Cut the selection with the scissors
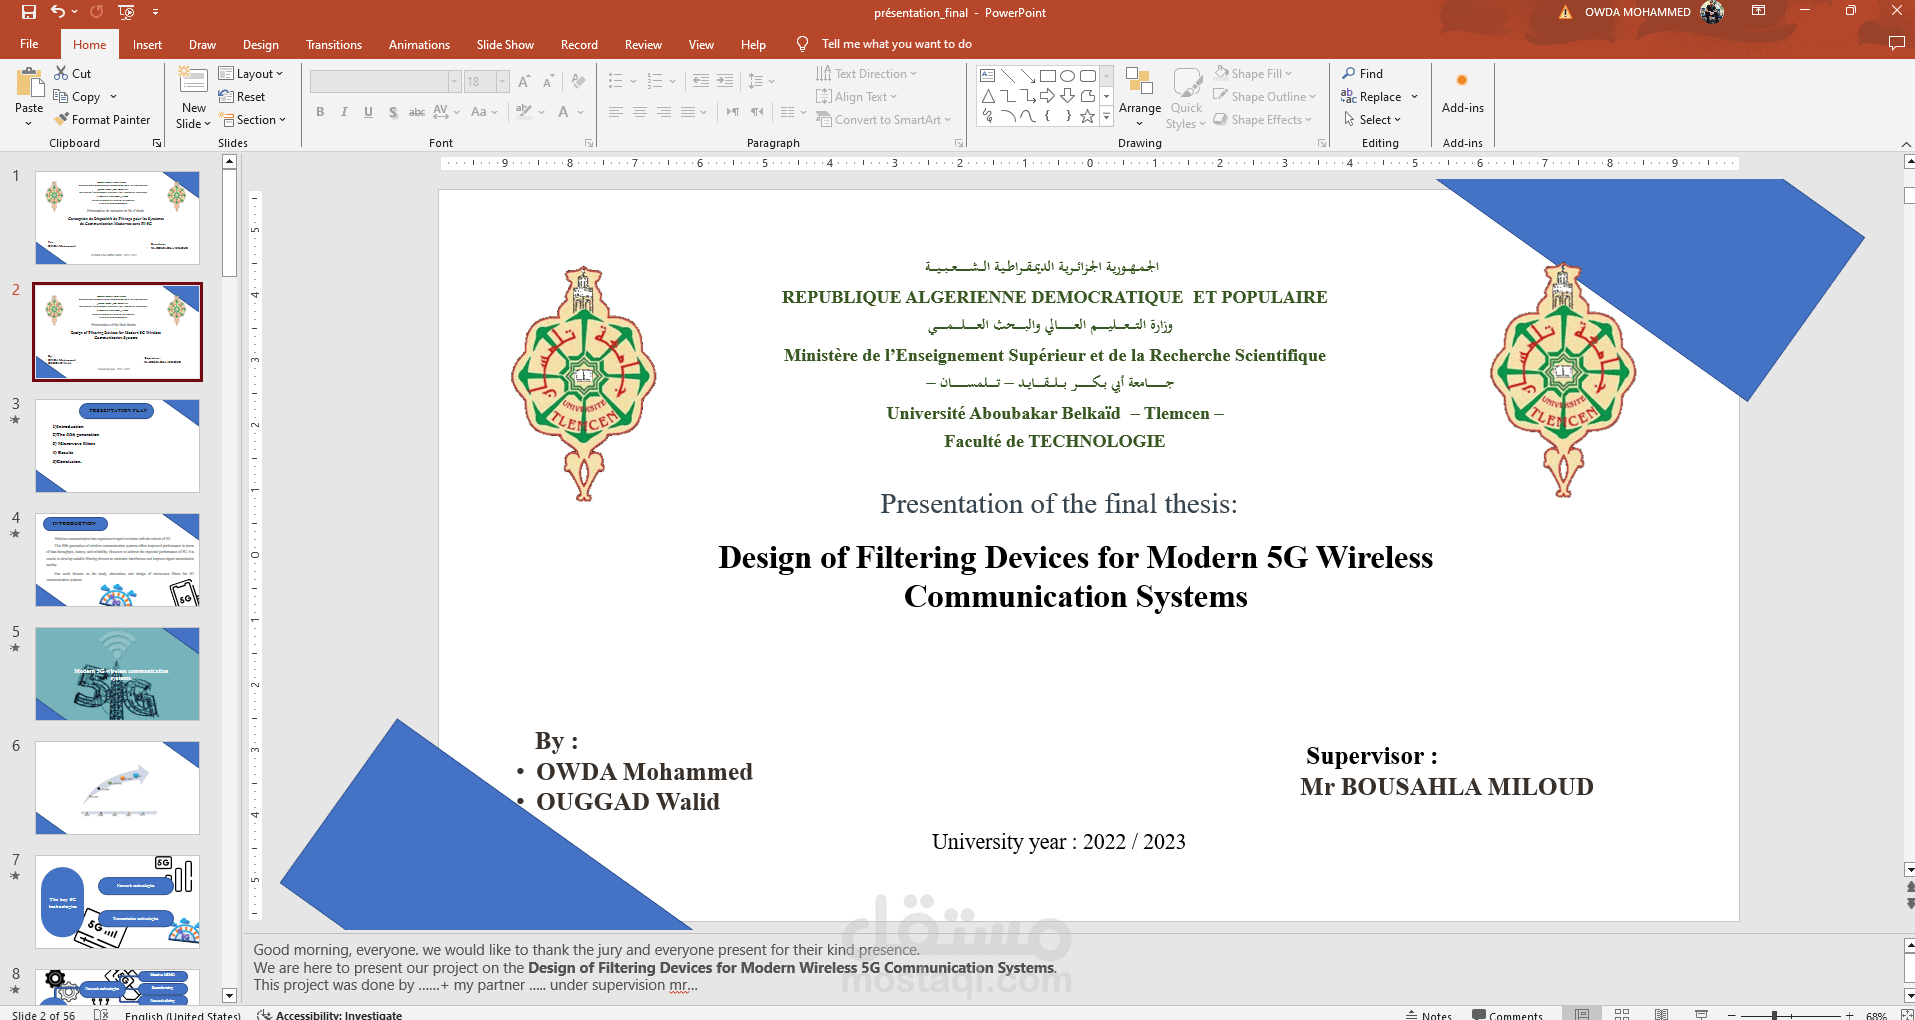This screenshot has height=1020, width=1915. coord(72,73)
